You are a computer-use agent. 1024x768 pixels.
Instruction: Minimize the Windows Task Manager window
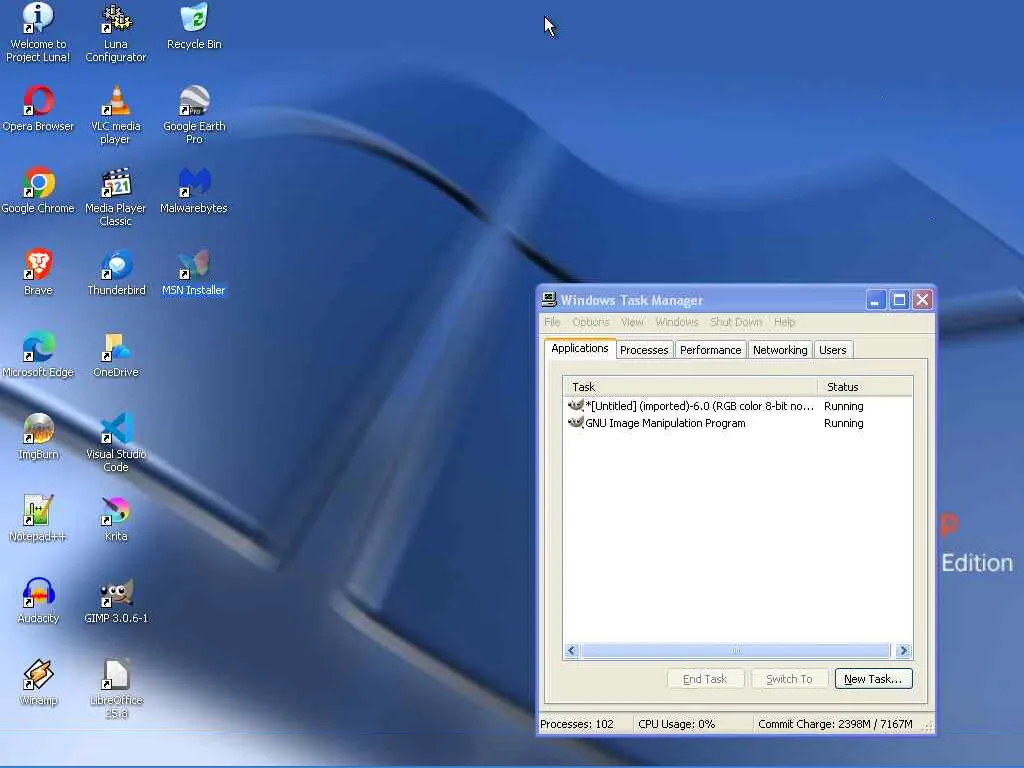[x=875, y=300]
